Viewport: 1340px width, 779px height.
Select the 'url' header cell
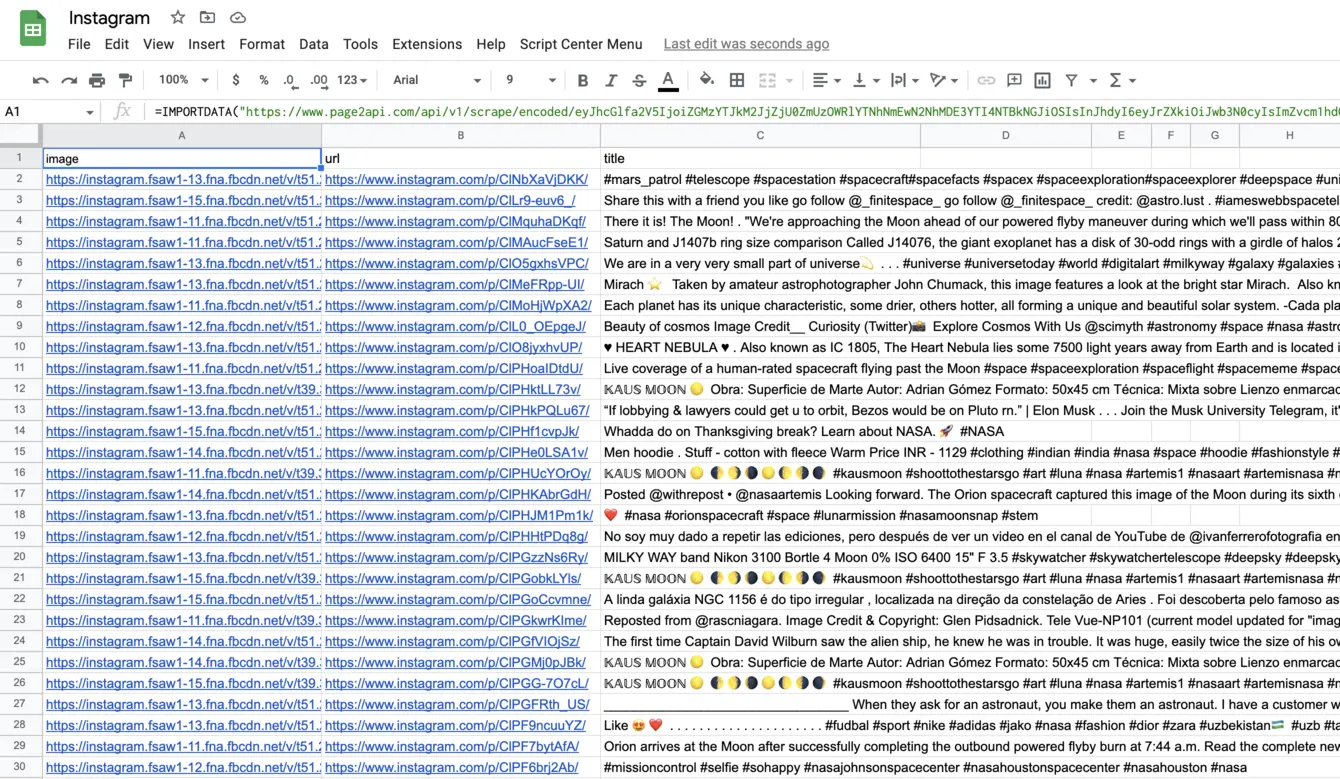(460, 158)
